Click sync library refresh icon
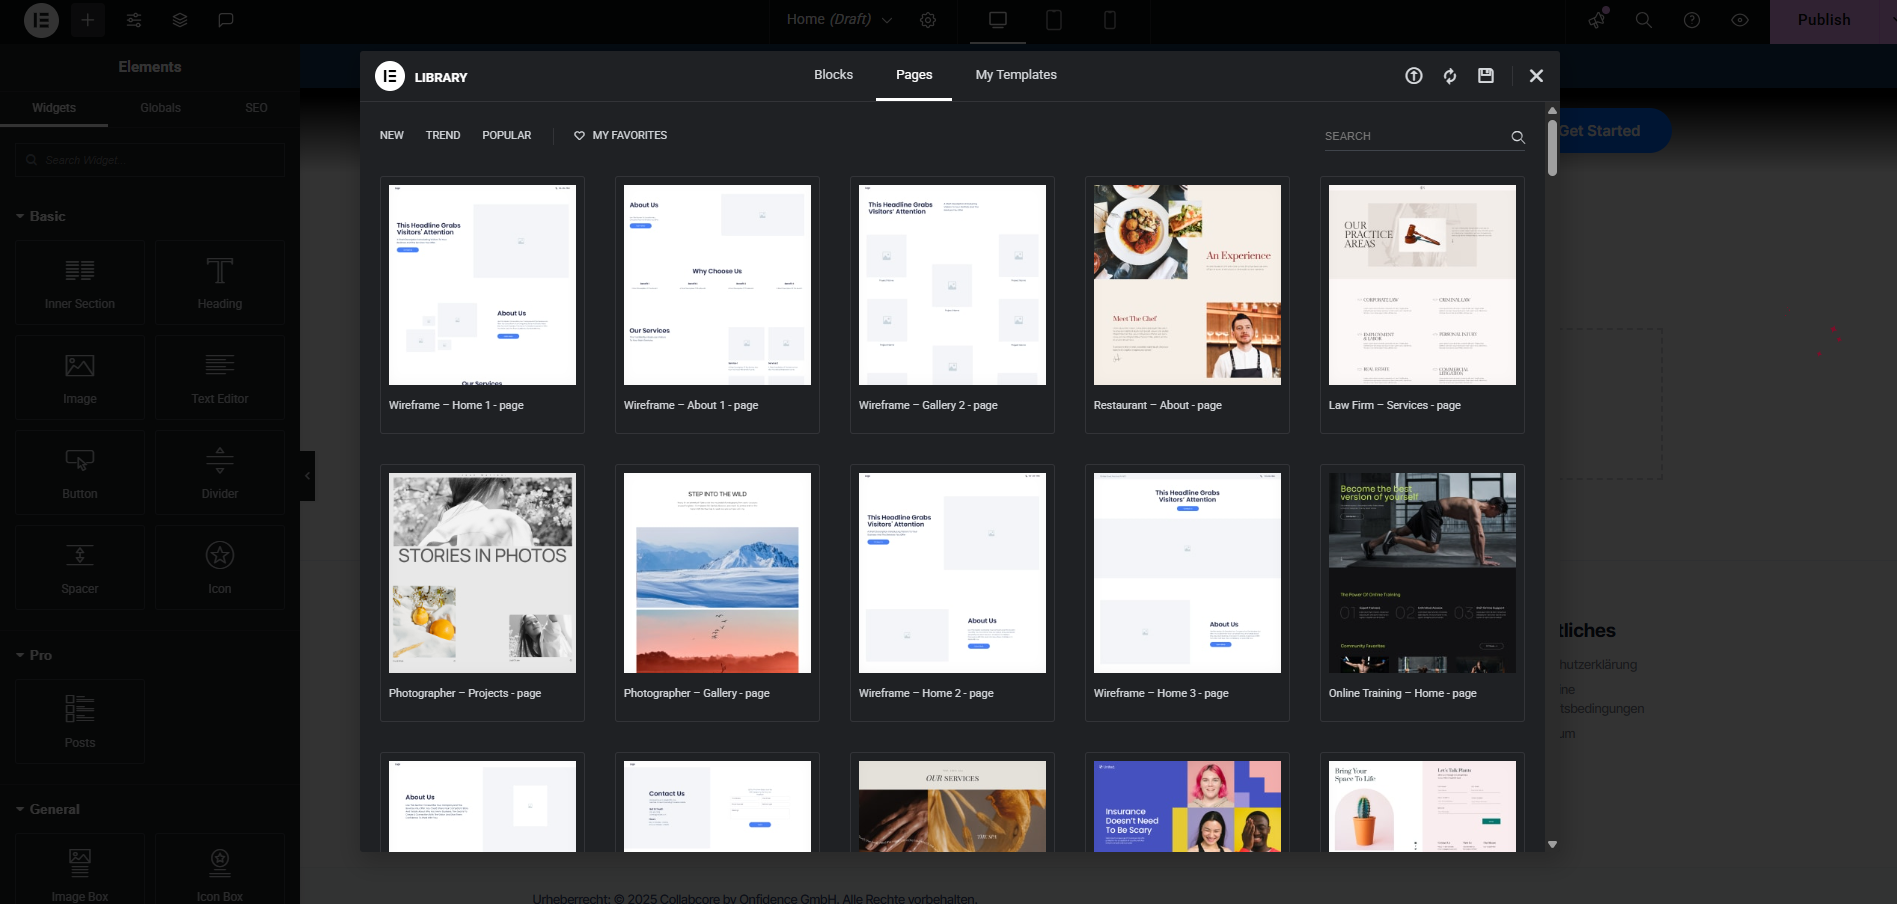1897x904 pixels. pos(1450,76)
